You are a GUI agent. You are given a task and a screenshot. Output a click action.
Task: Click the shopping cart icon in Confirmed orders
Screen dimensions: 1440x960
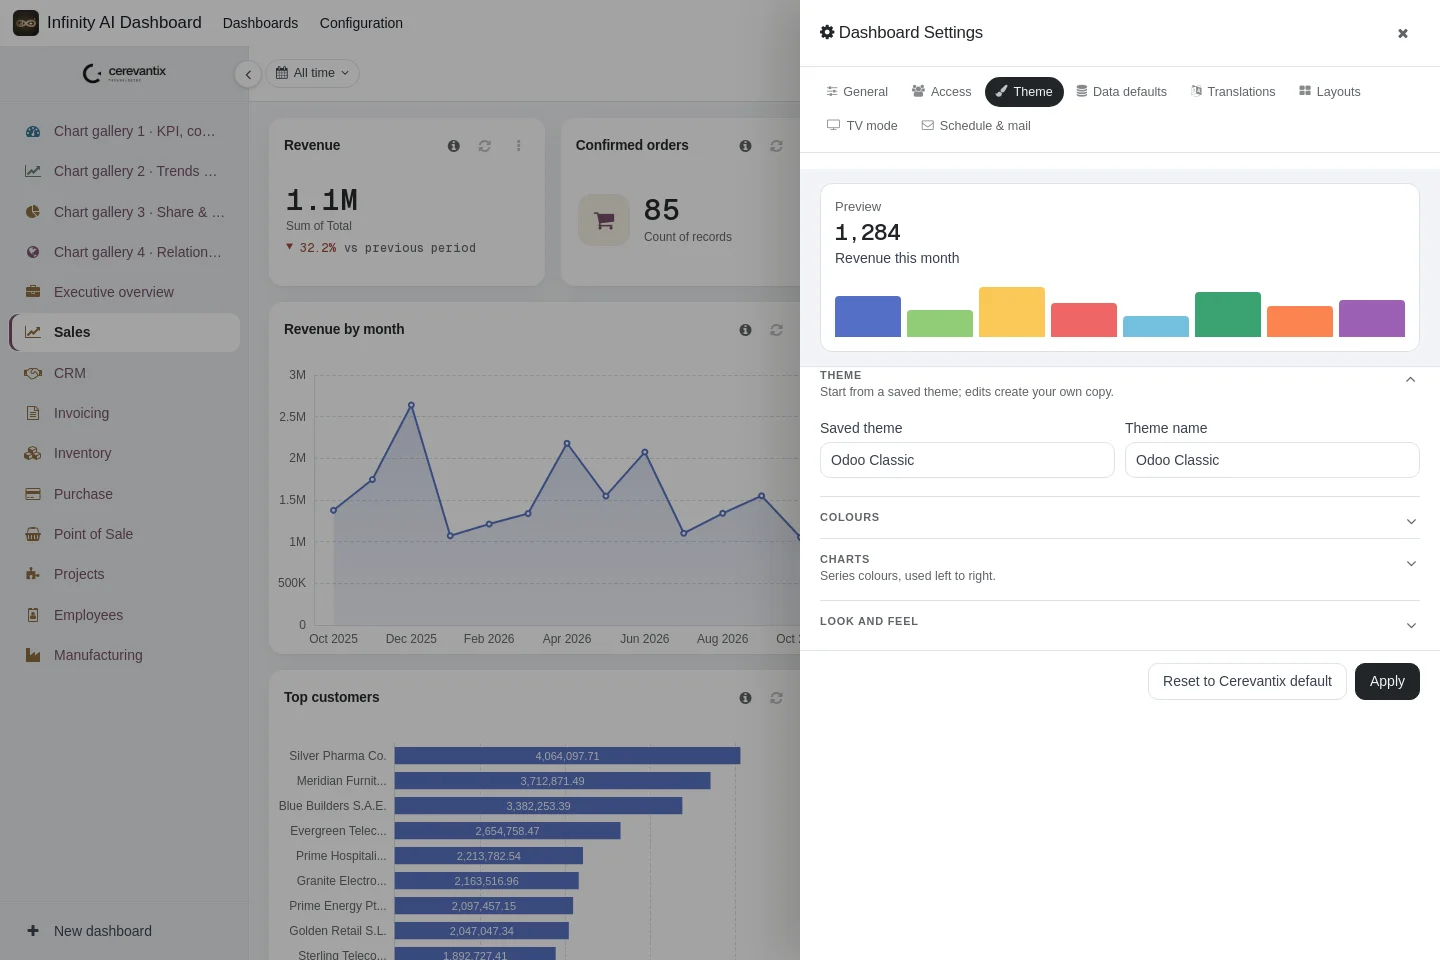point(604,220)
